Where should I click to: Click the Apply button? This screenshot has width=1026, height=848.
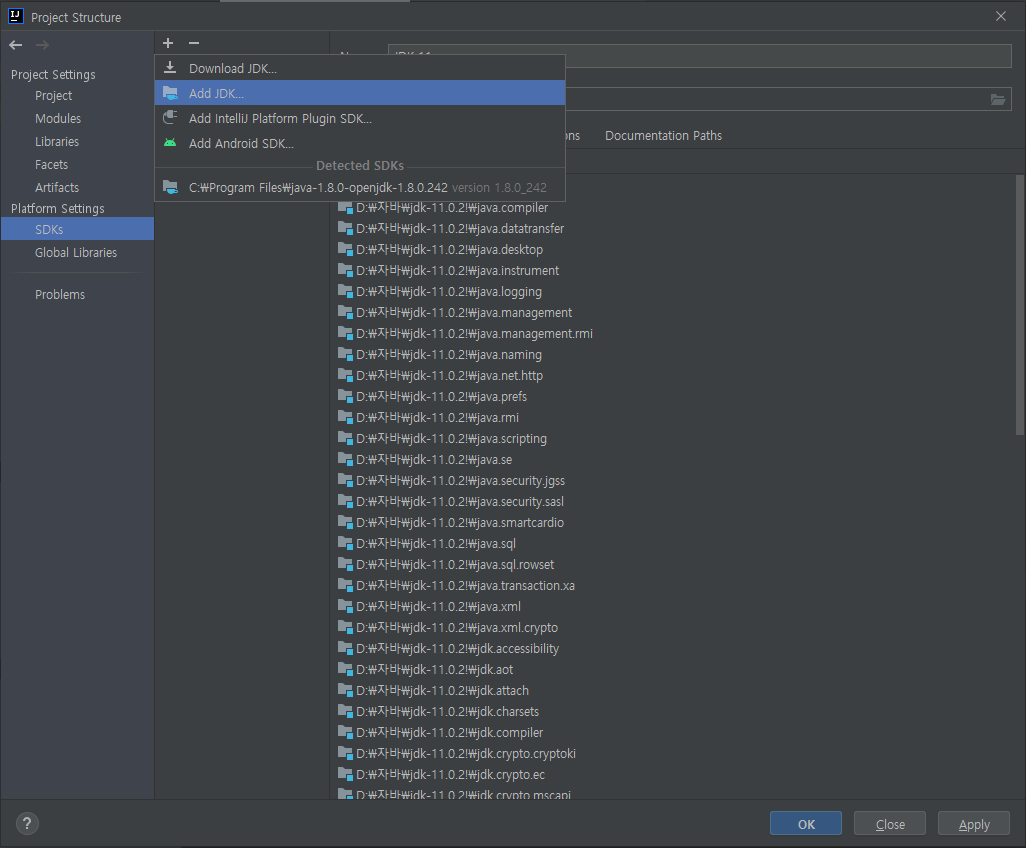[x=974, y=824]
